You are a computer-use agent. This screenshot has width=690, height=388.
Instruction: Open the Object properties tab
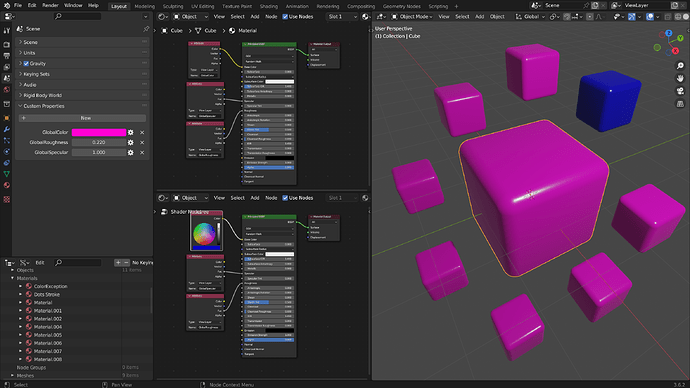tap(7, 118)
